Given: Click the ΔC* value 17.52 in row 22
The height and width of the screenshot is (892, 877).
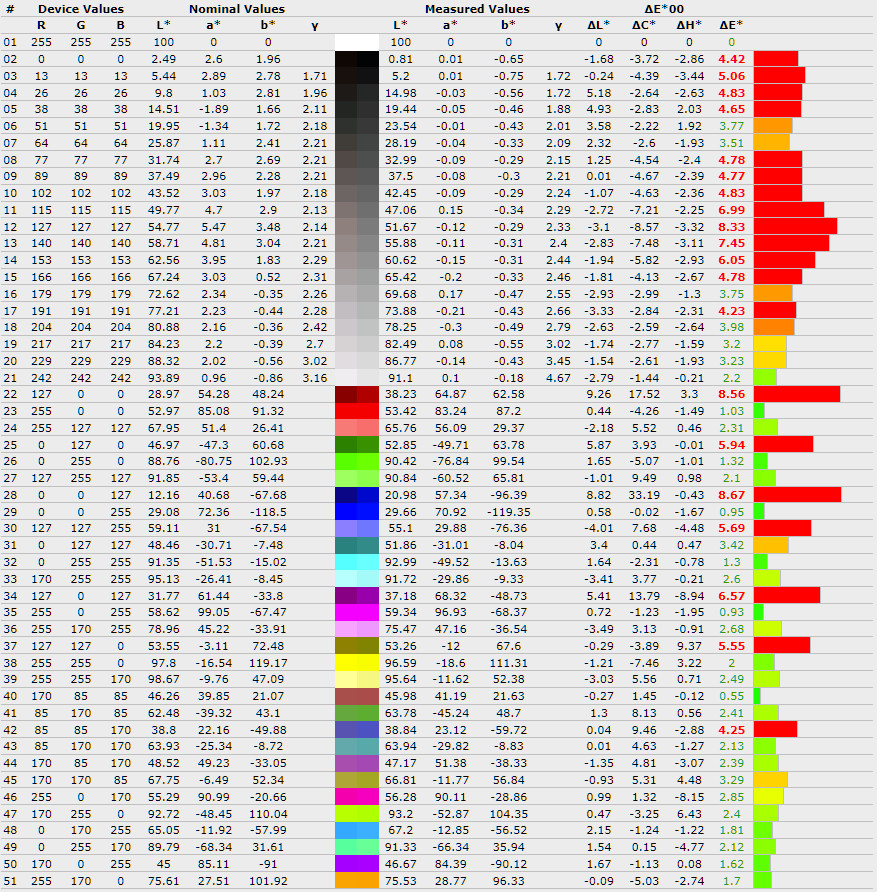Looking at the screenshot, I should [x=643, y=394].
